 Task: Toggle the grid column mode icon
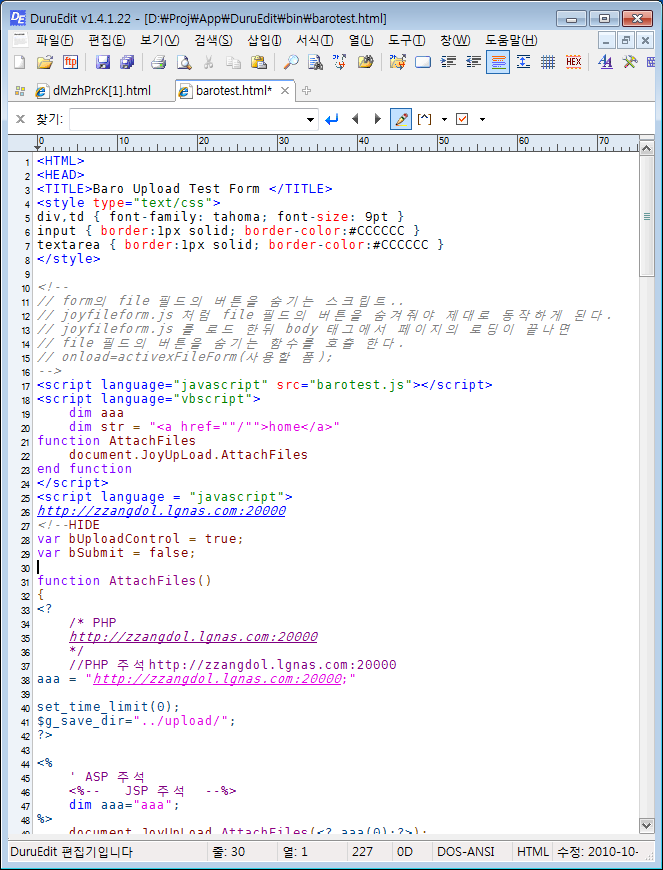[x=548, y=62]
